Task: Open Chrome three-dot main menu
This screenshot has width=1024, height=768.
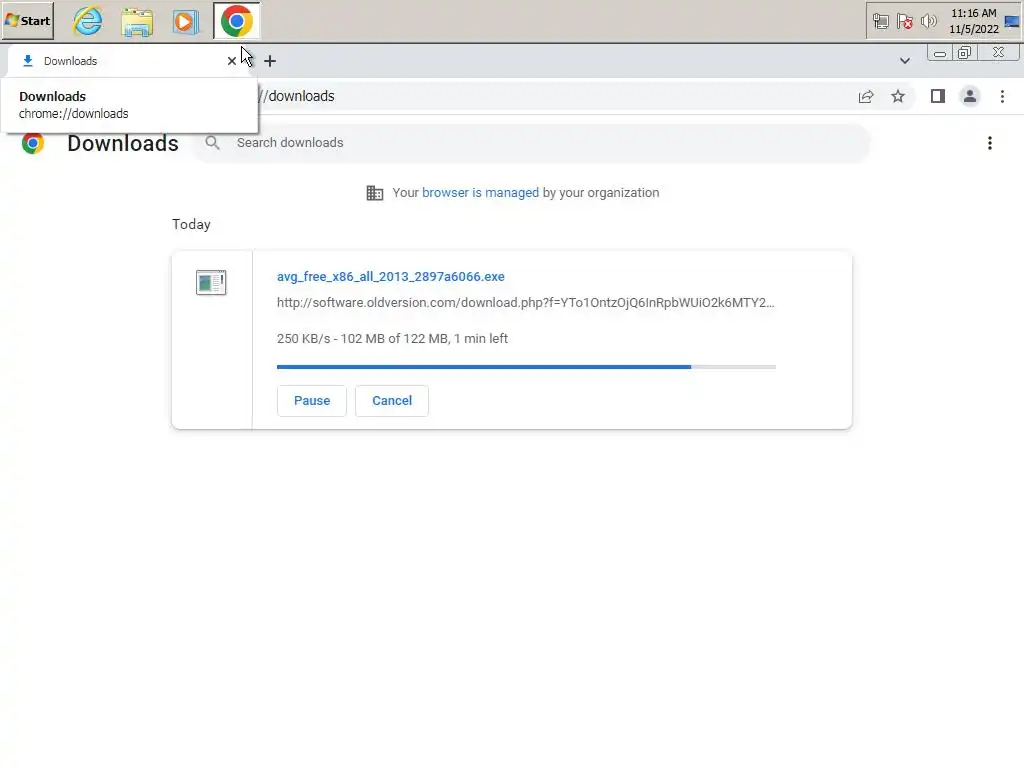Action: tap(1002, 97)
